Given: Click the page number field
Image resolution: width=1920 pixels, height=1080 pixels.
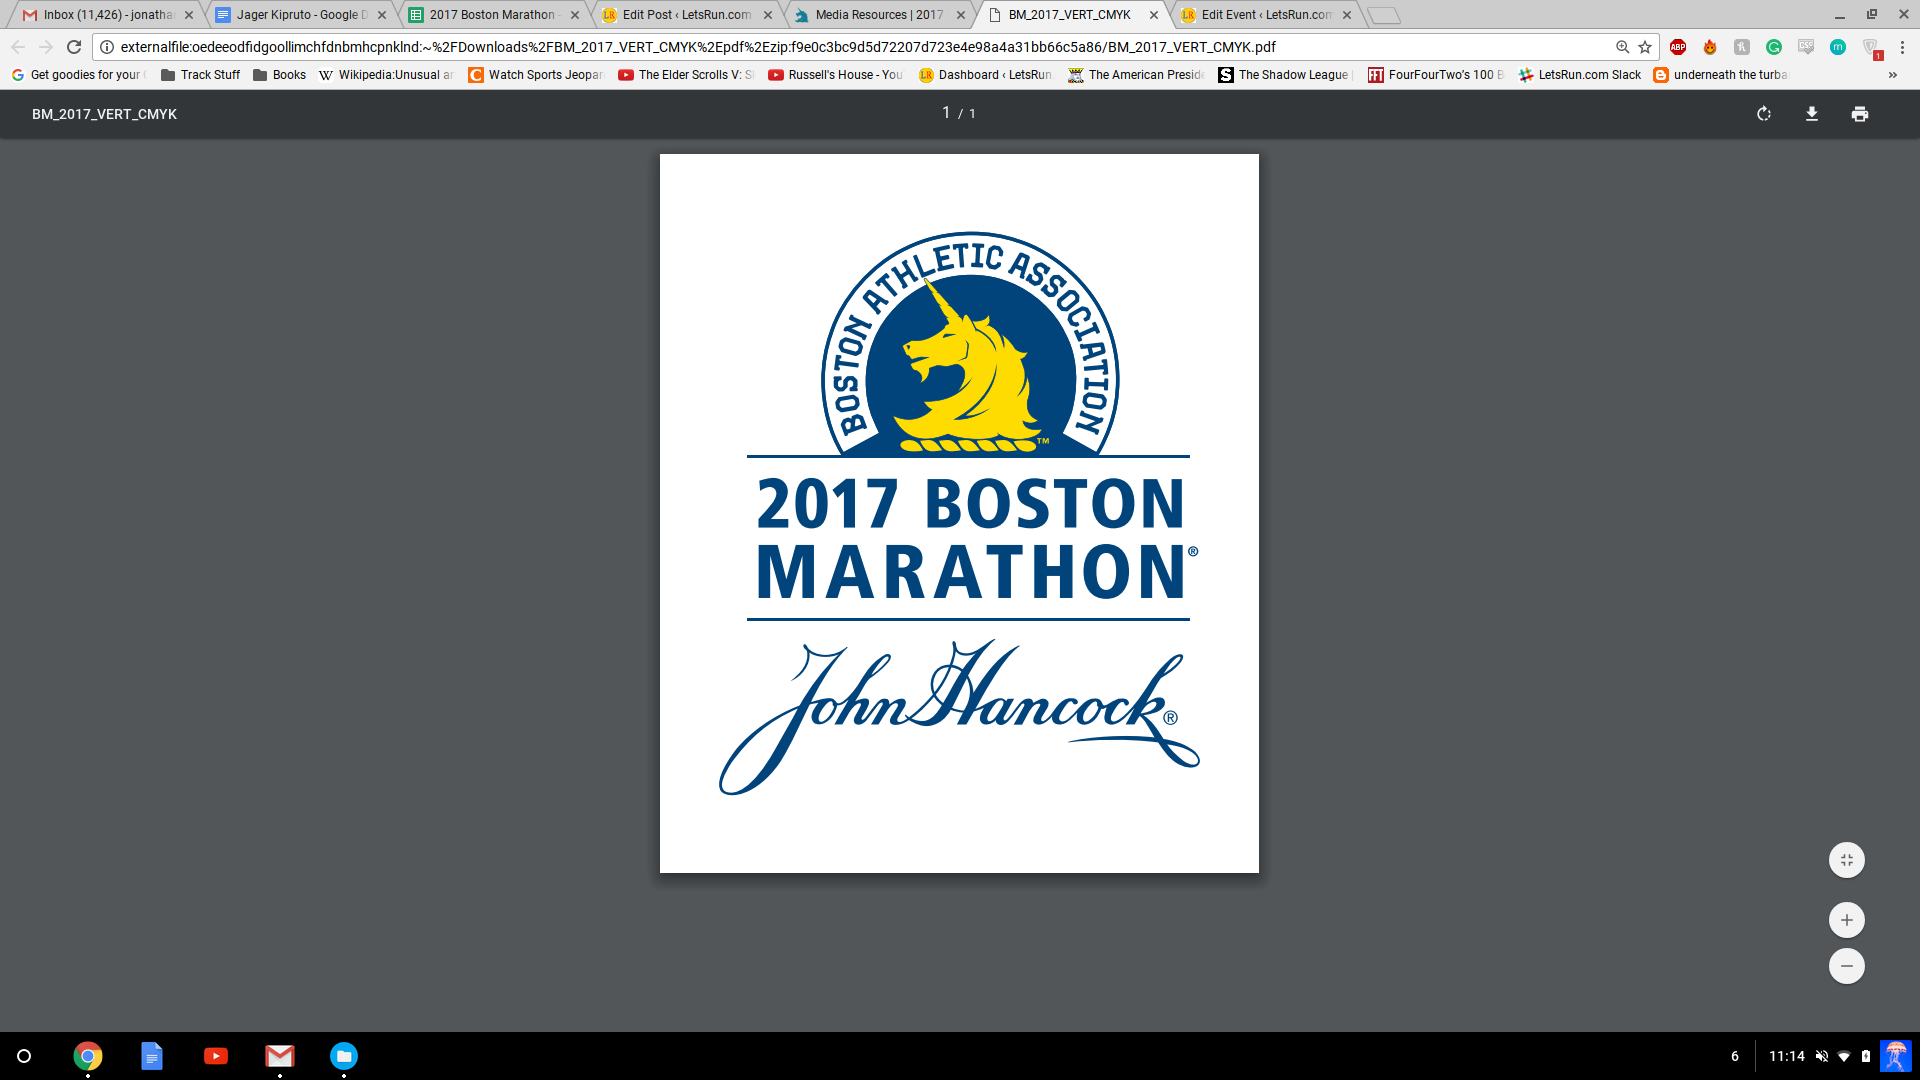Looking at the screenshot, I should pos(946,113).
